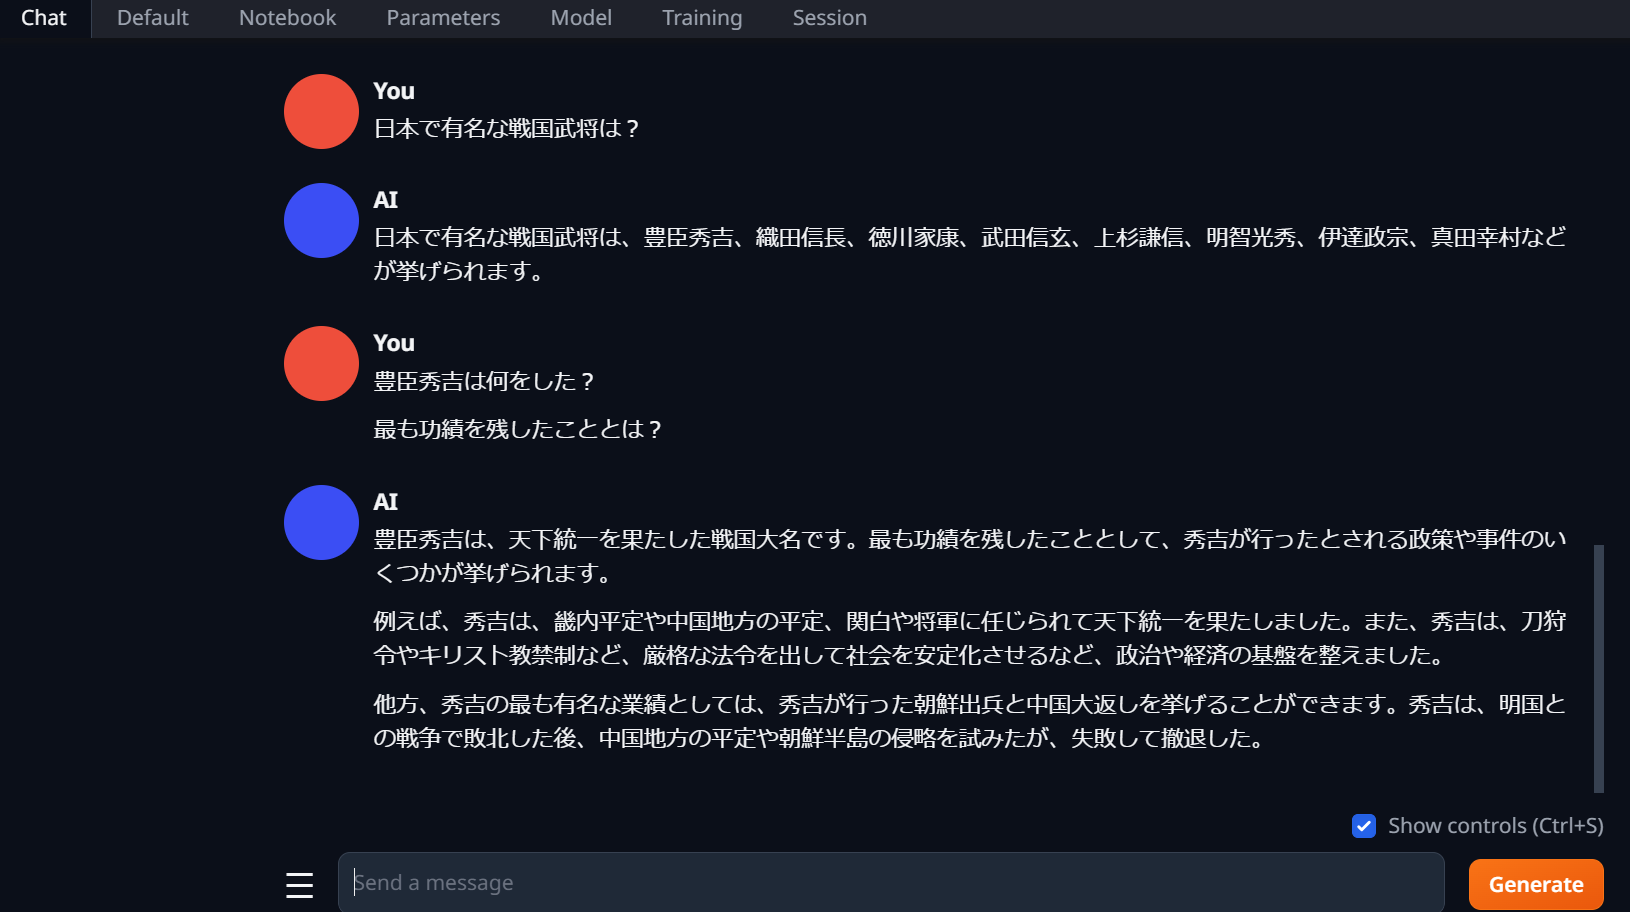Click the orange Generate button
The height and width of the screenshot is (912, 1630).
tap(1536, 884)
